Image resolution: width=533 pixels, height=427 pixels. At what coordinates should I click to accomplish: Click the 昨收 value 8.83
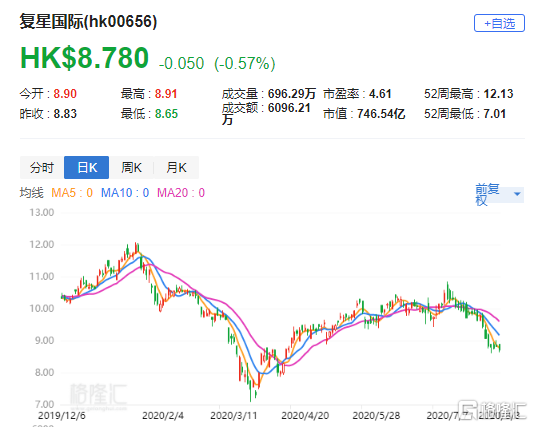(x=65, y=114)
